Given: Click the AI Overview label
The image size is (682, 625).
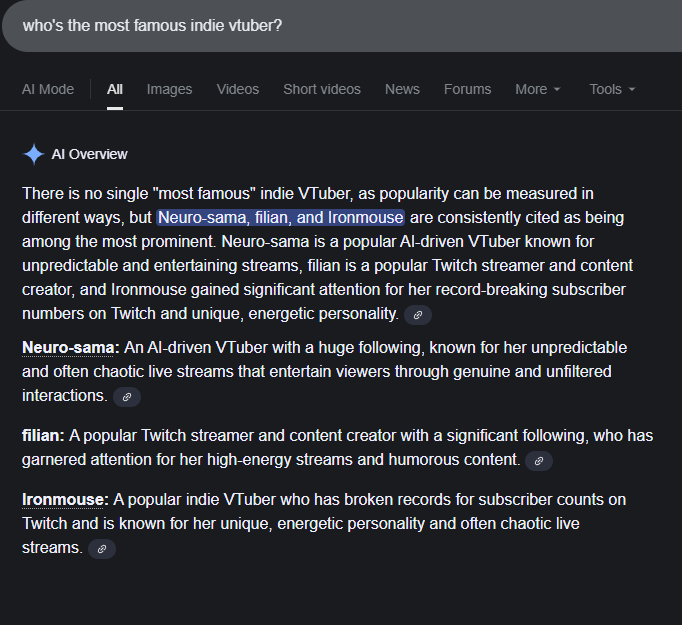Looking at the screenshot, I should [x=90, y=154].
